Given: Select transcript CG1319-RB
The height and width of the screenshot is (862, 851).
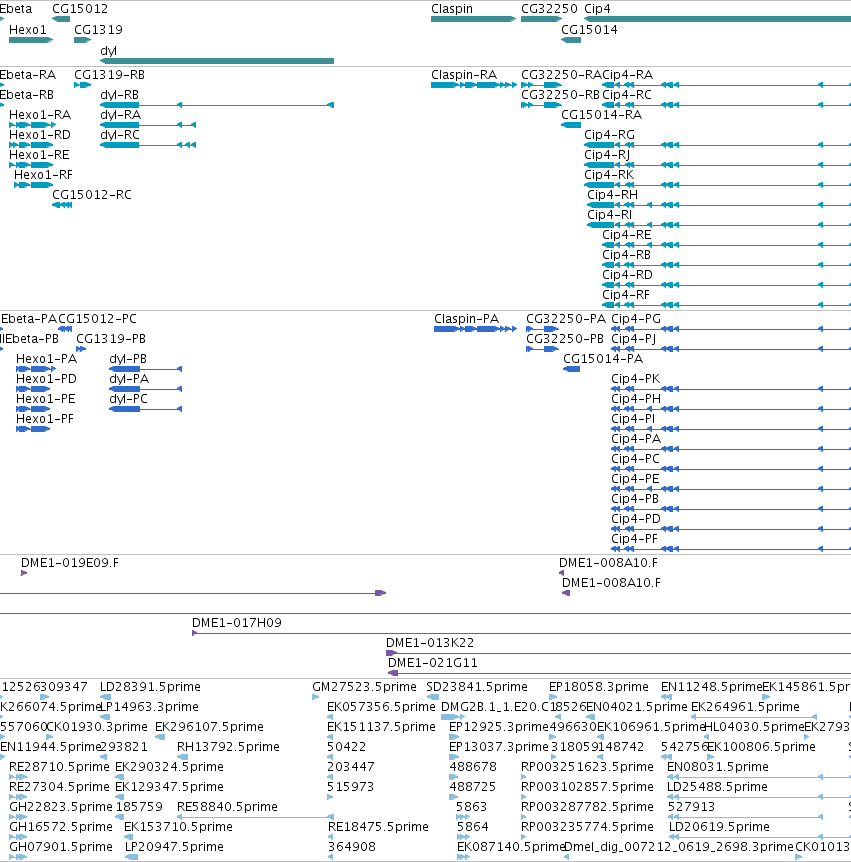Looking at the screenshot, I should click(109, 75).
